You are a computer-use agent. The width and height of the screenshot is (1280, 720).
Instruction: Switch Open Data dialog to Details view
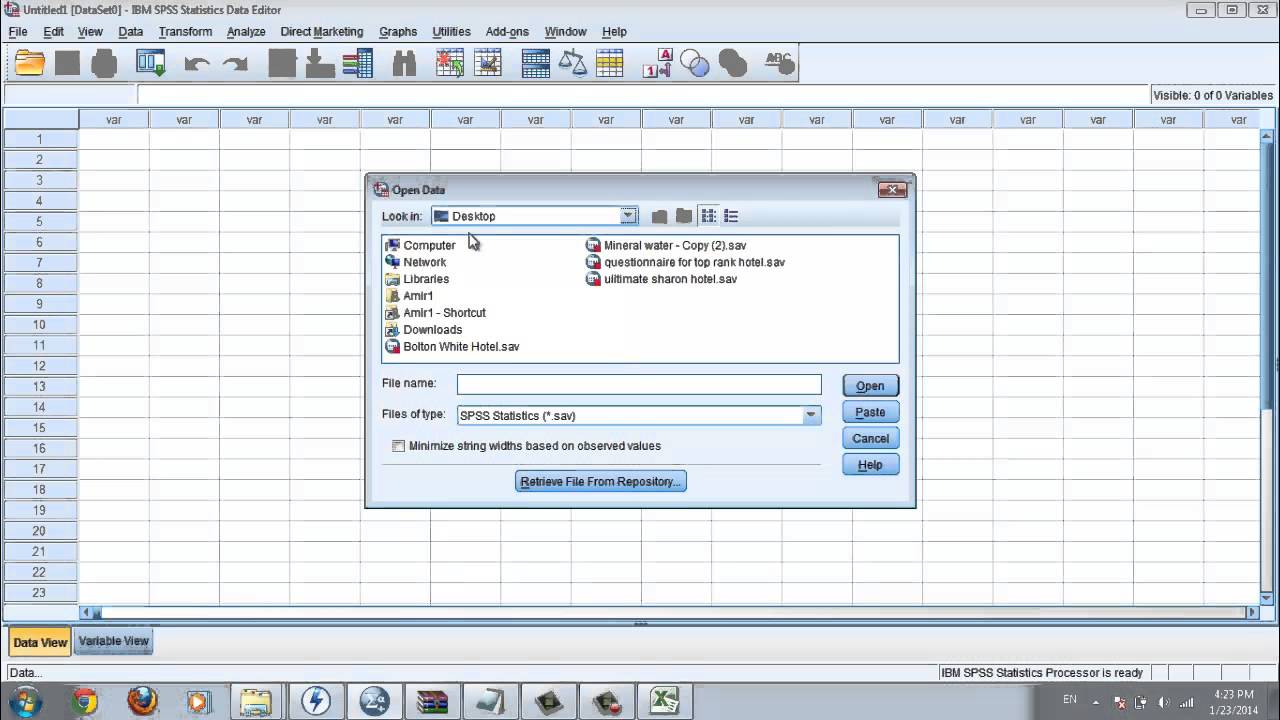731,216
